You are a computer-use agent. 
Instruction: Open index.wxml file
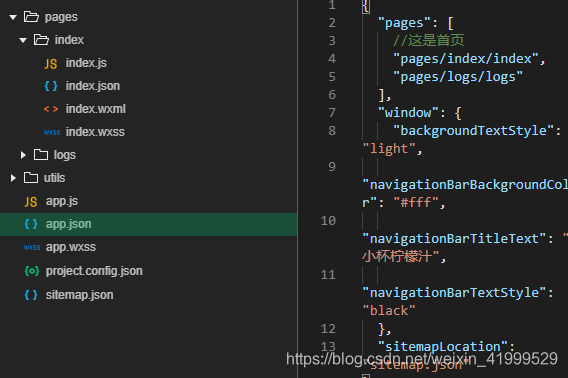click(x=96, y=109)
